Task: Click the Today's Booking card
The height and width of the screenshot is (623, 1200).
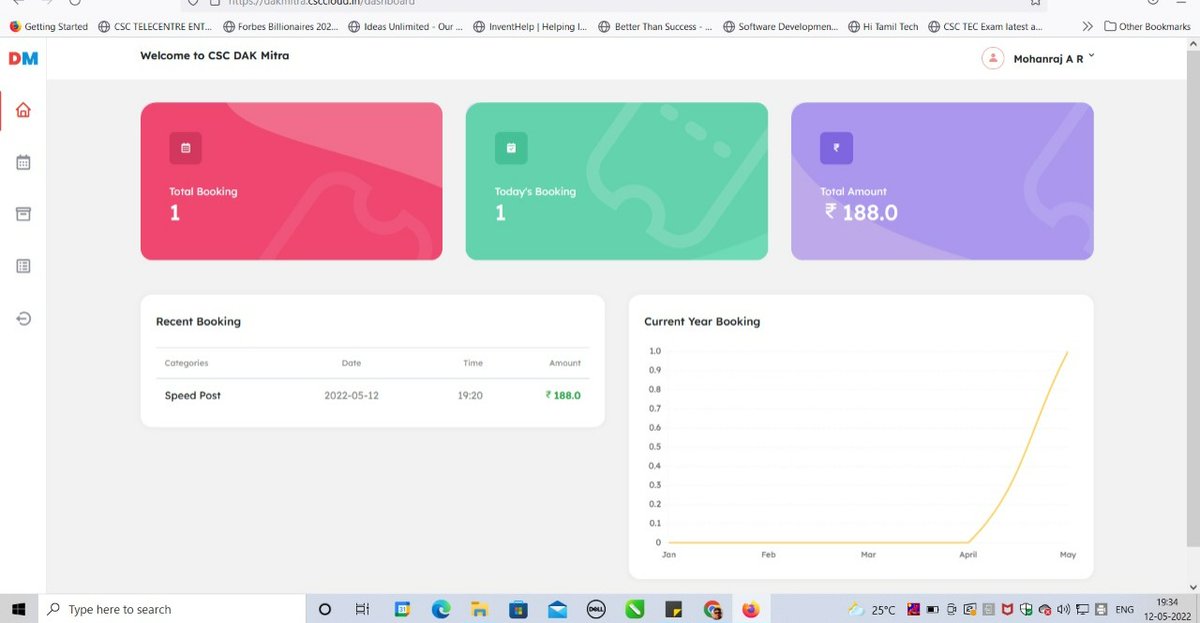Action: click(x=617, y=181)
